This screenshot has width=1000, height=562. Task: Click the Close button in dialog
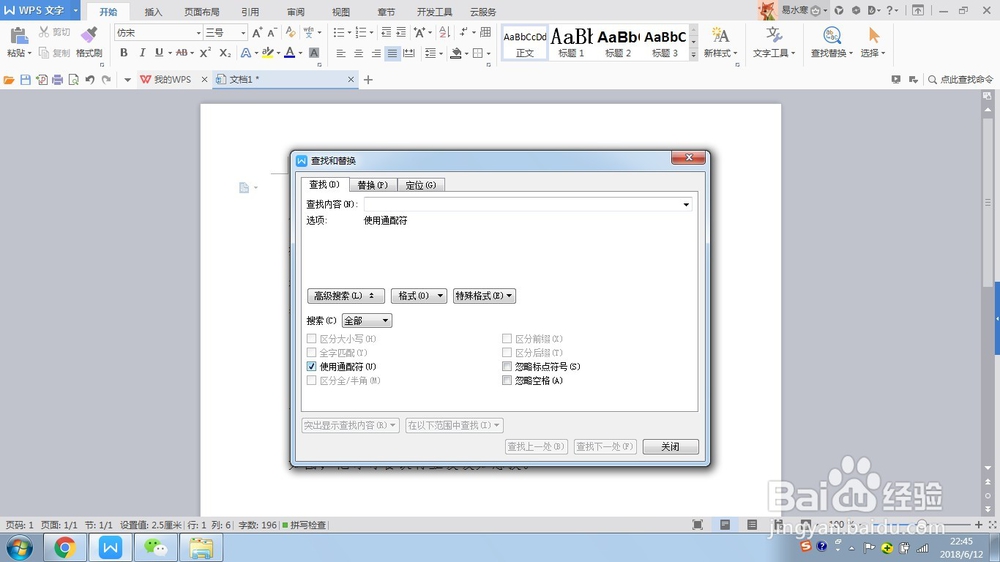[x=670, y=447]
